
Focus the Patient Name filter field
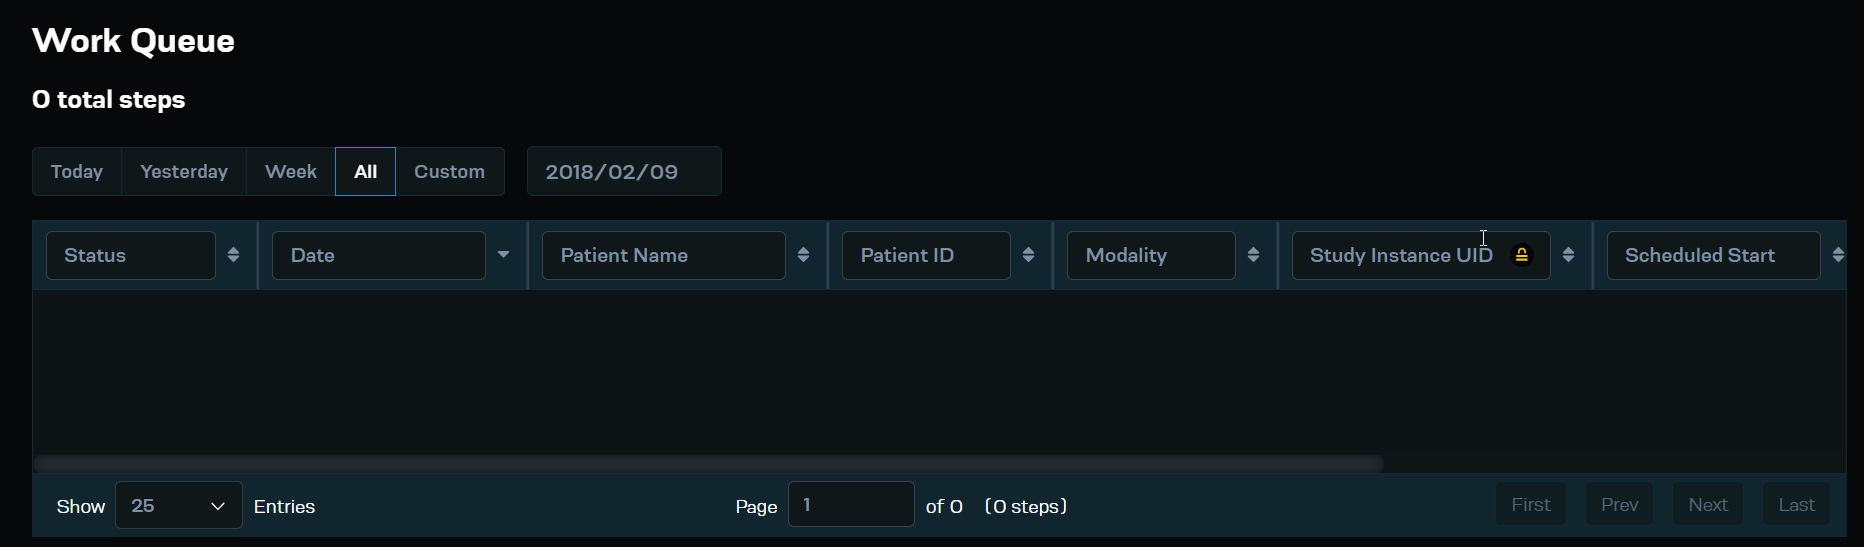pos(662,255)
